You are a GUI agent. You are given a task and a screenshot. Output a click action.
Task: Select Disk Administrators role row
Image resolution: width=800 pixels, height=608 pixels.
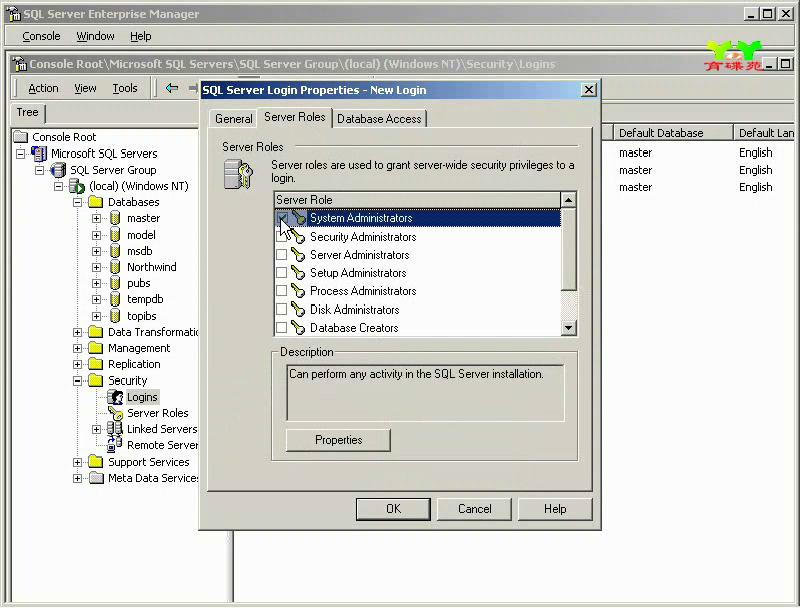pos(417,310)
